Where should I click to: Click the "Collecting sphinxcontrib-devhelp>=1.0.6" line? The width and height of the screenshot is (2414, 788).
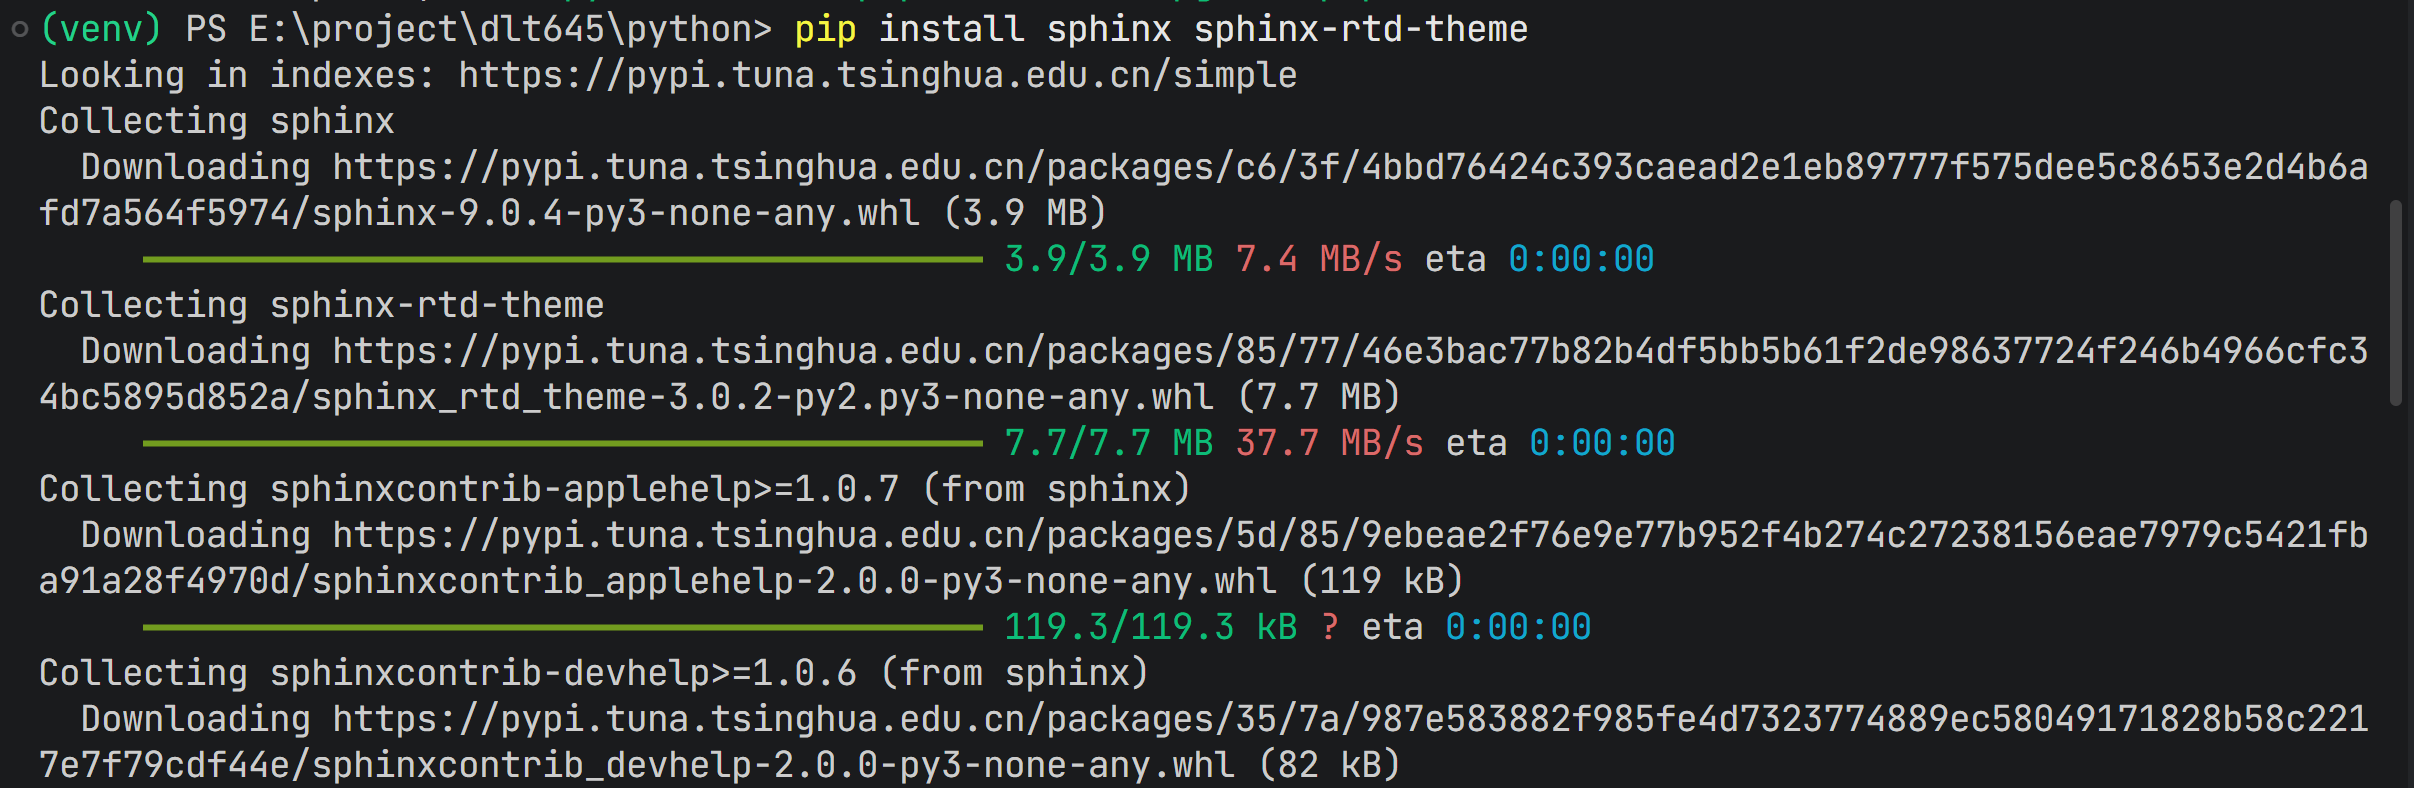click(594, 673)
